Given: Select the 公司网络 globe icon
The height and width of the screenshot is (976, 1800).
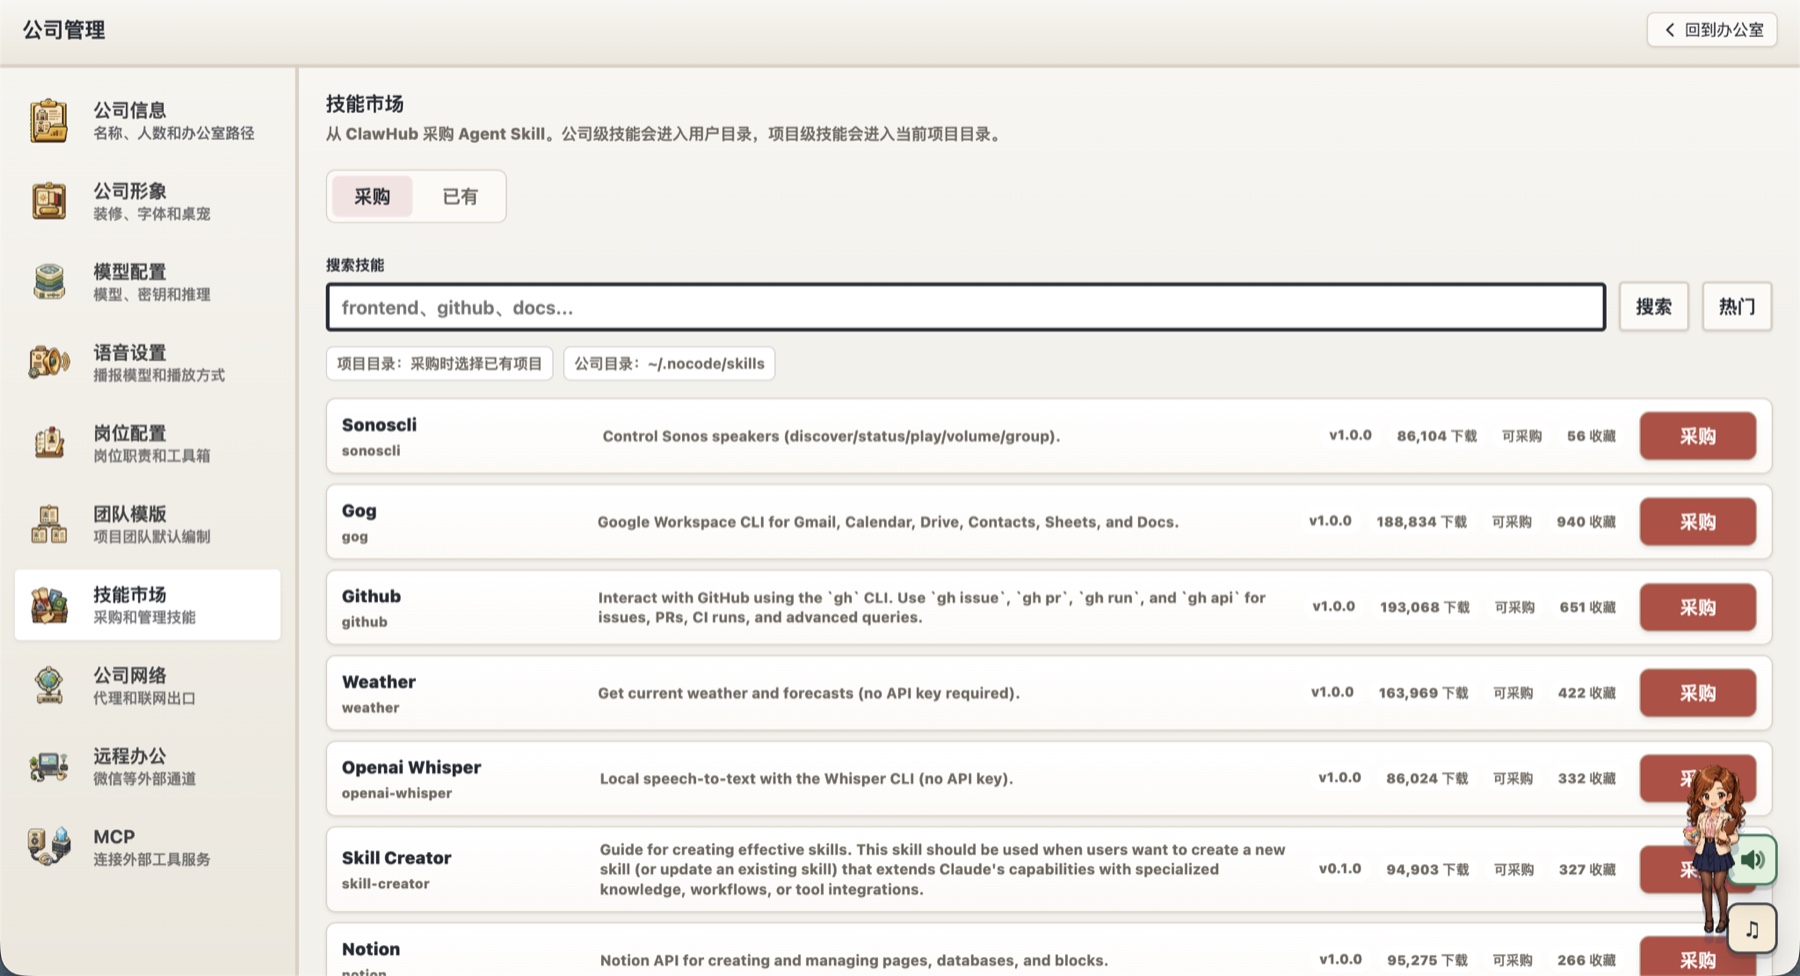Looking at the screenshot, I should [x=48, y=685].
